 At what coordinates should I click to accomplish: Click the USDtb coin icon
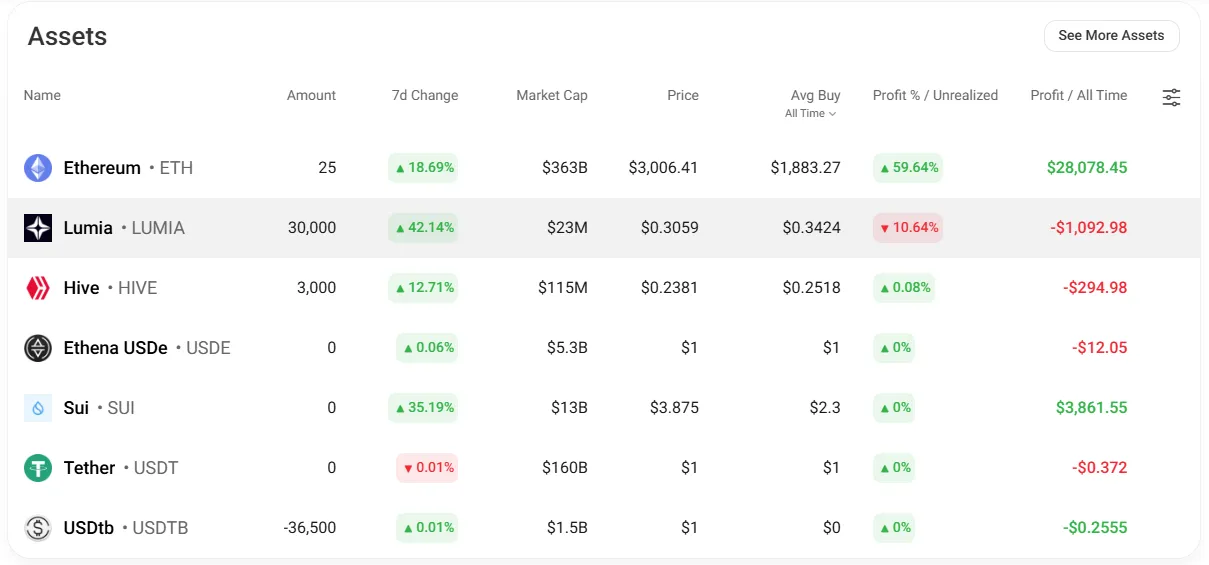coord(38,528)
